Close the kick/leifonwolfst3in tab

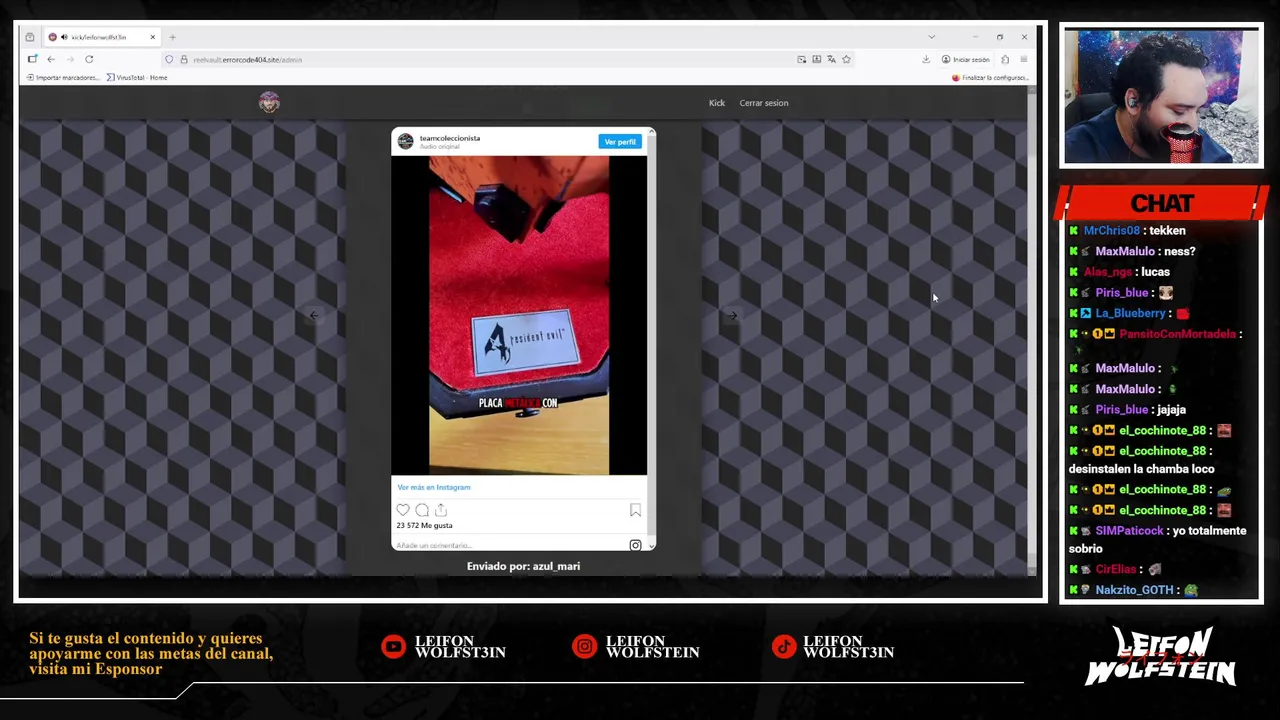pyautogui.click(x=152, y=37)
